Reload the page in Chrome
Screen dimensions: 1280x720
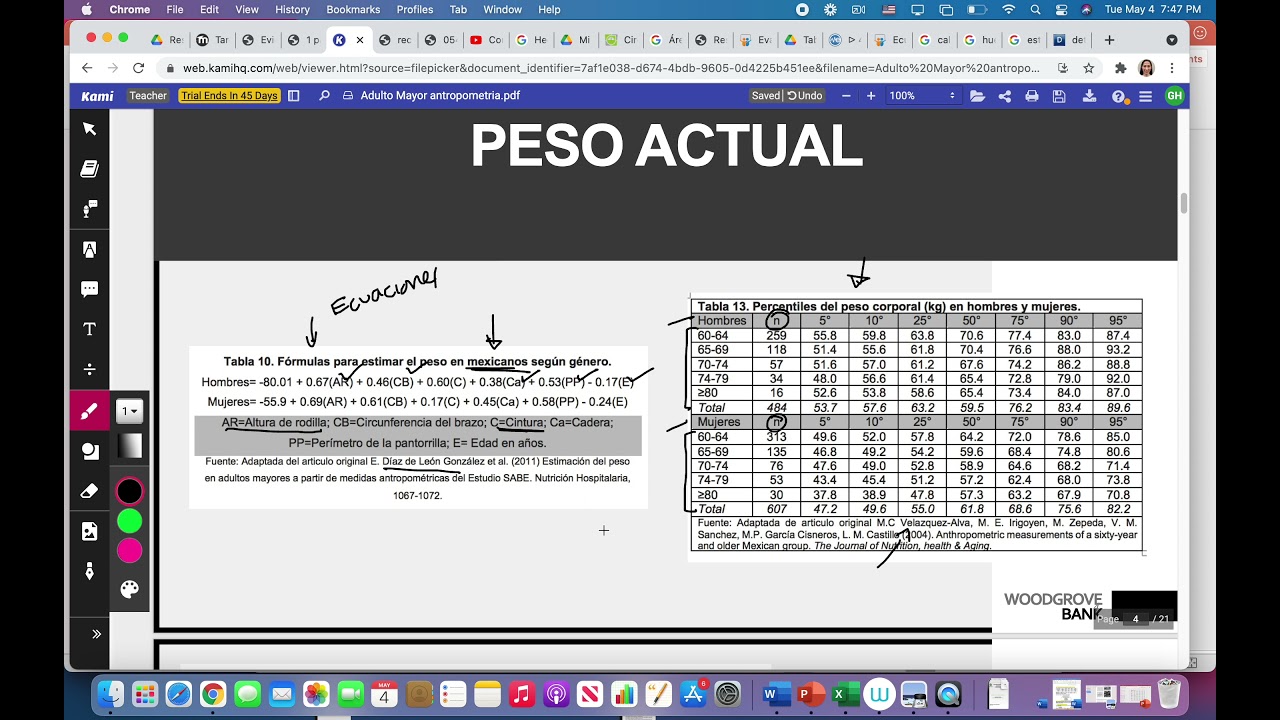(x=138, y=68)
